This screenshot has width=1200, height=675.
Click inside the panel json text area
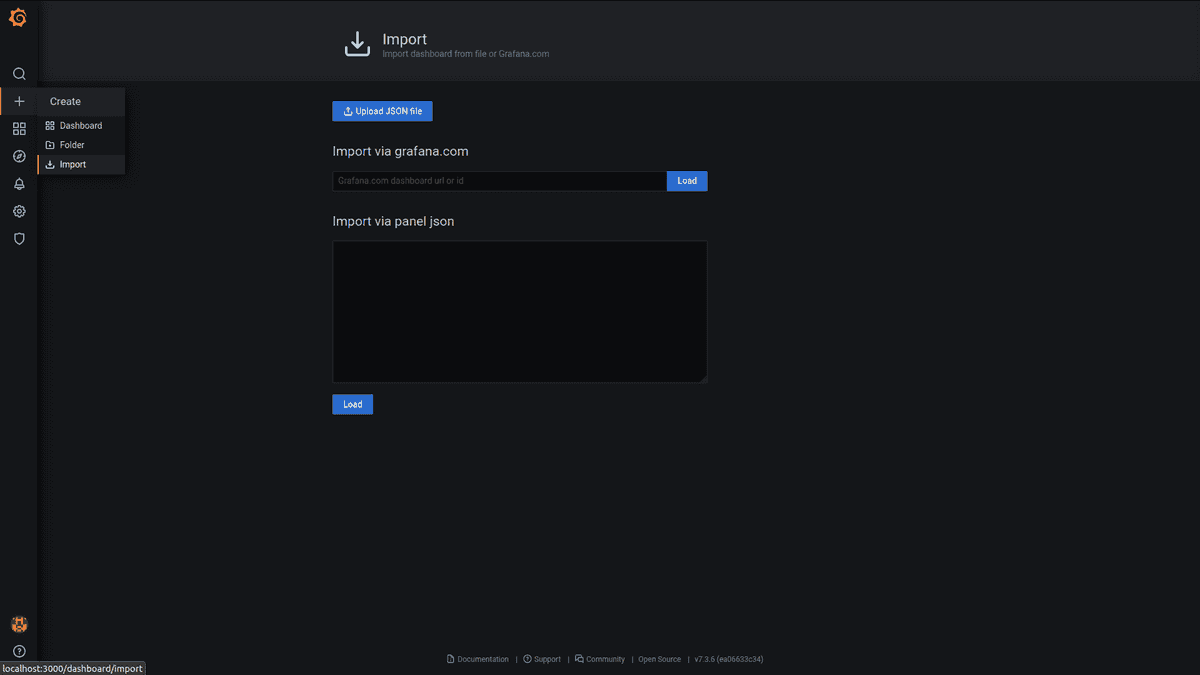point(519,310)
